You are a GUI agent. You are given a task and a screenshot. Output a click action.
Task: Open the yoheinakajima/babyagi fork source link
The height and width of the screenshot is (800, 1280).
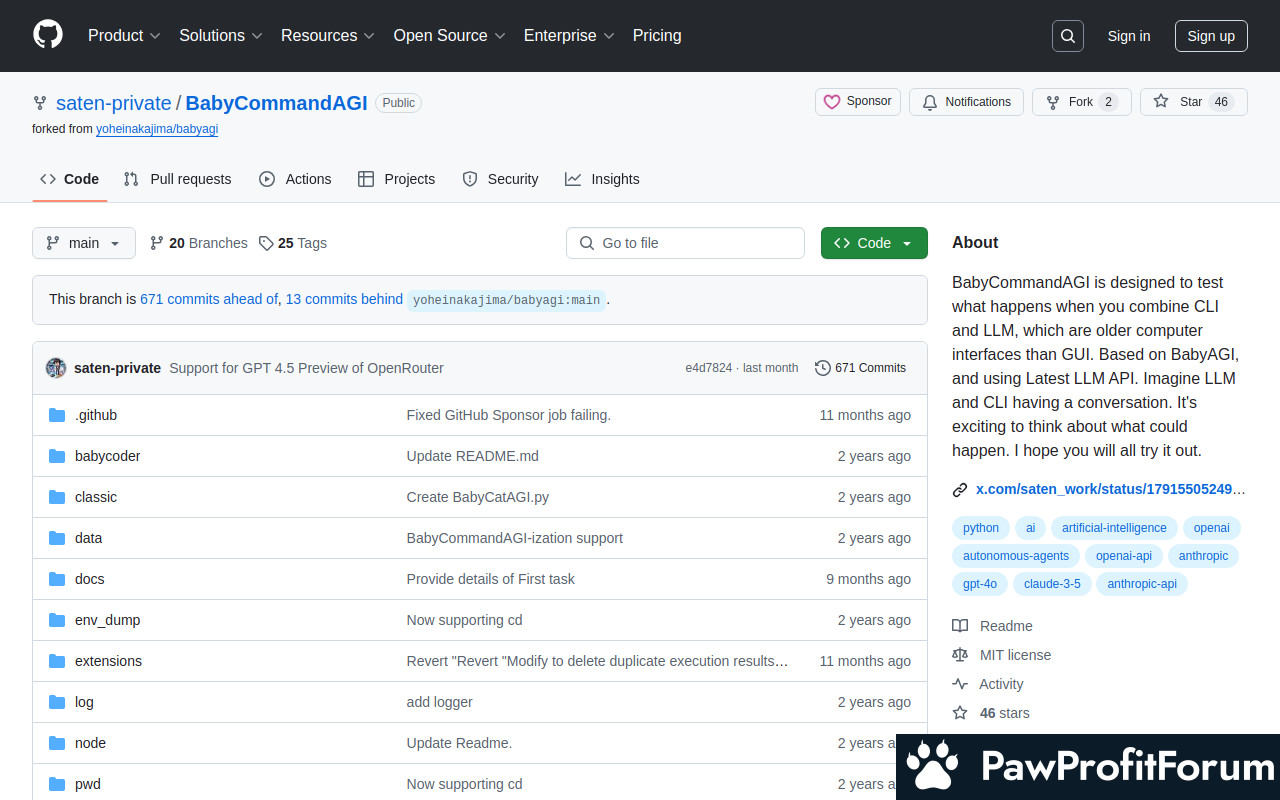(157, 129)
